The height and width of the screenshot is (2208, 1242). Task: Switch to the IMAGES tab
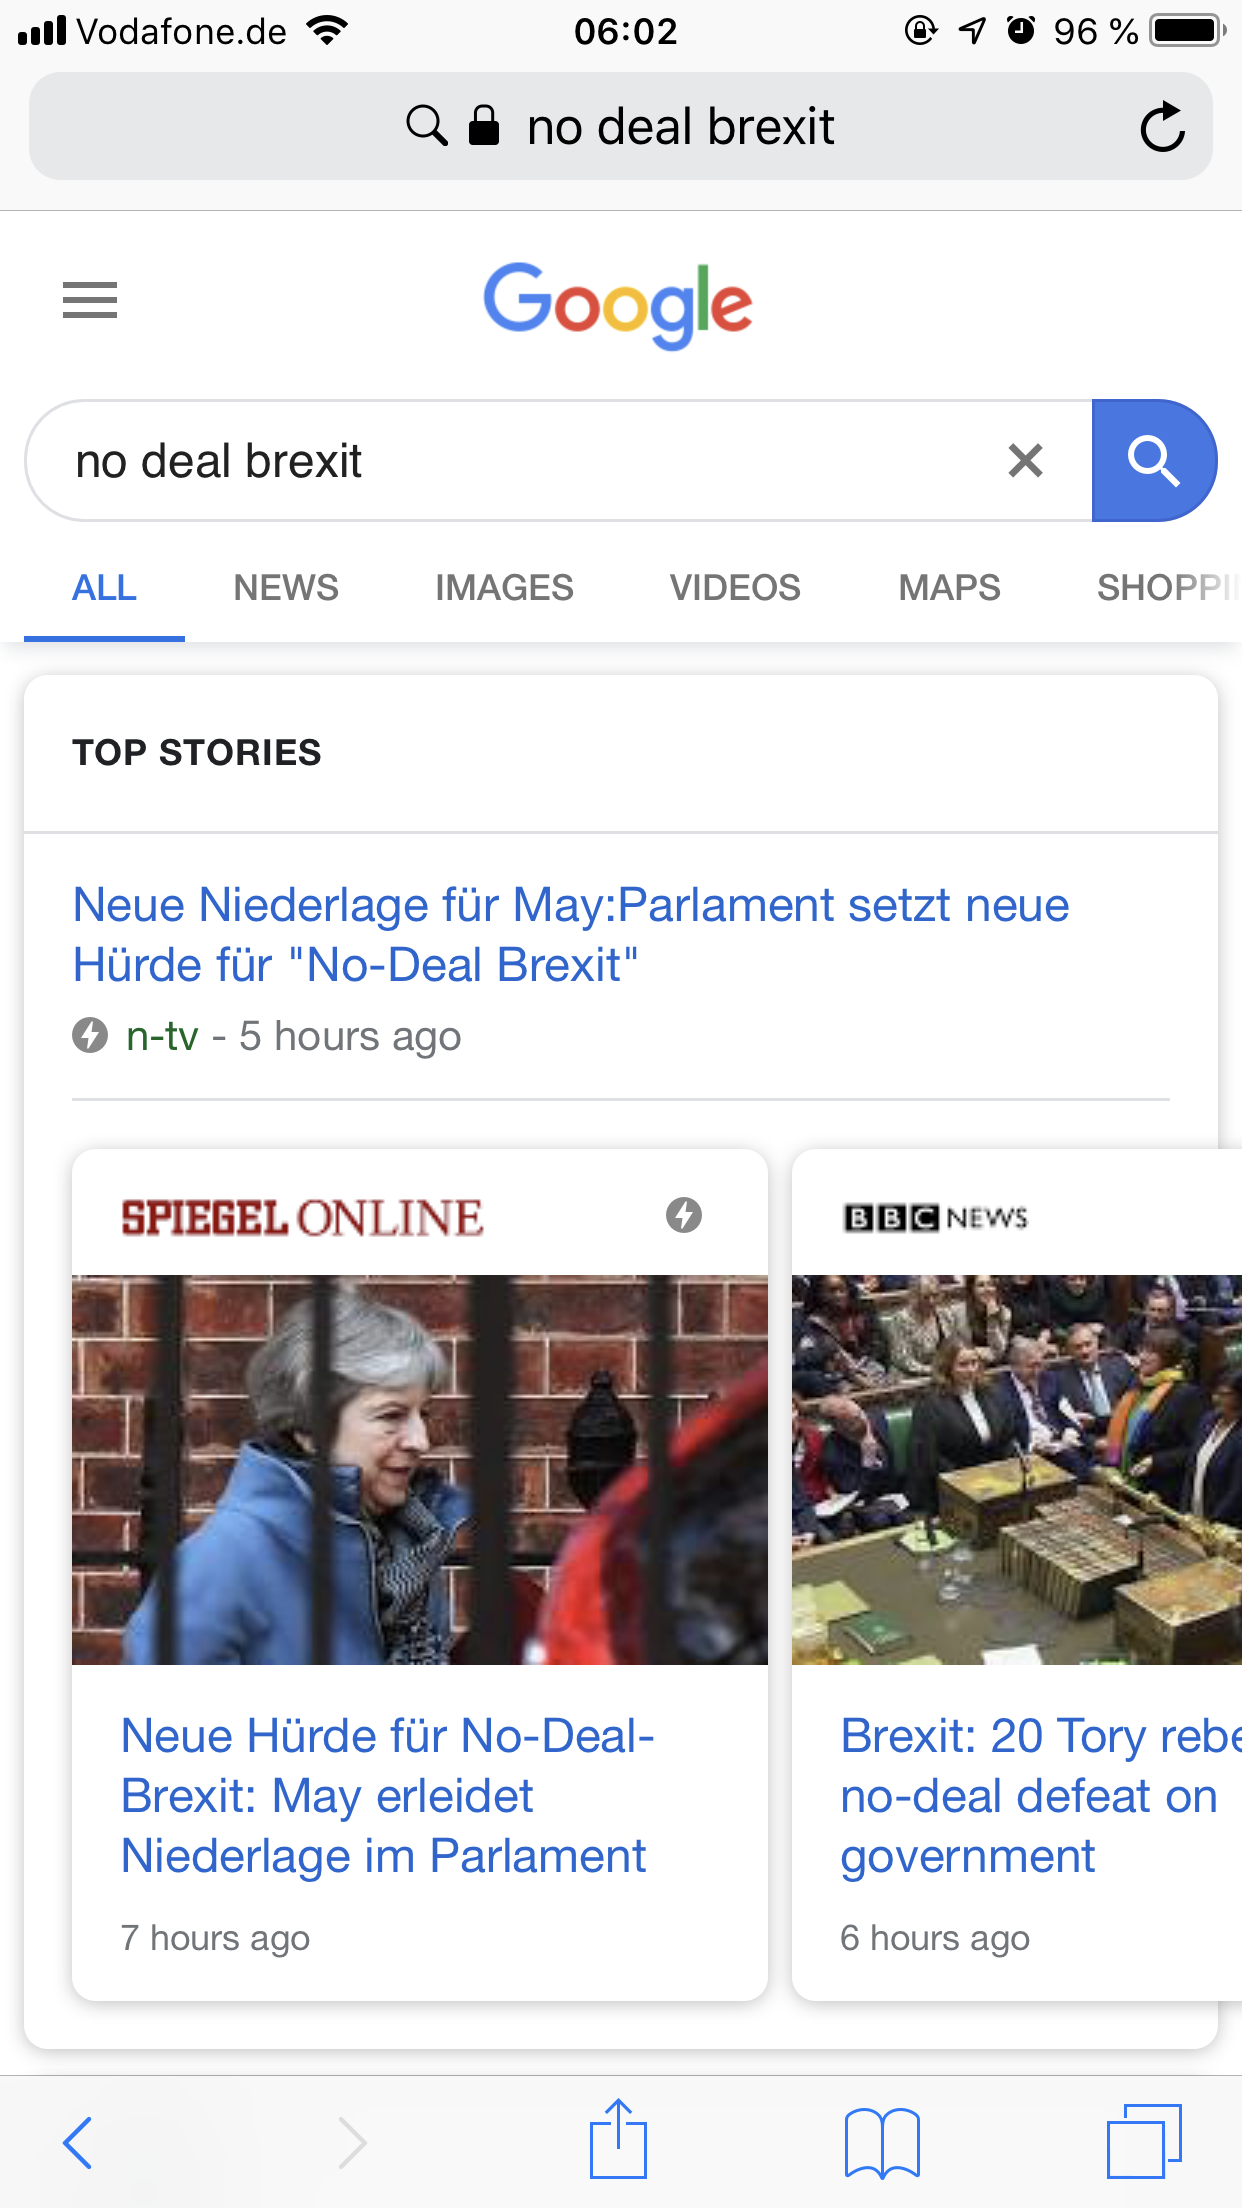point(504,588)
